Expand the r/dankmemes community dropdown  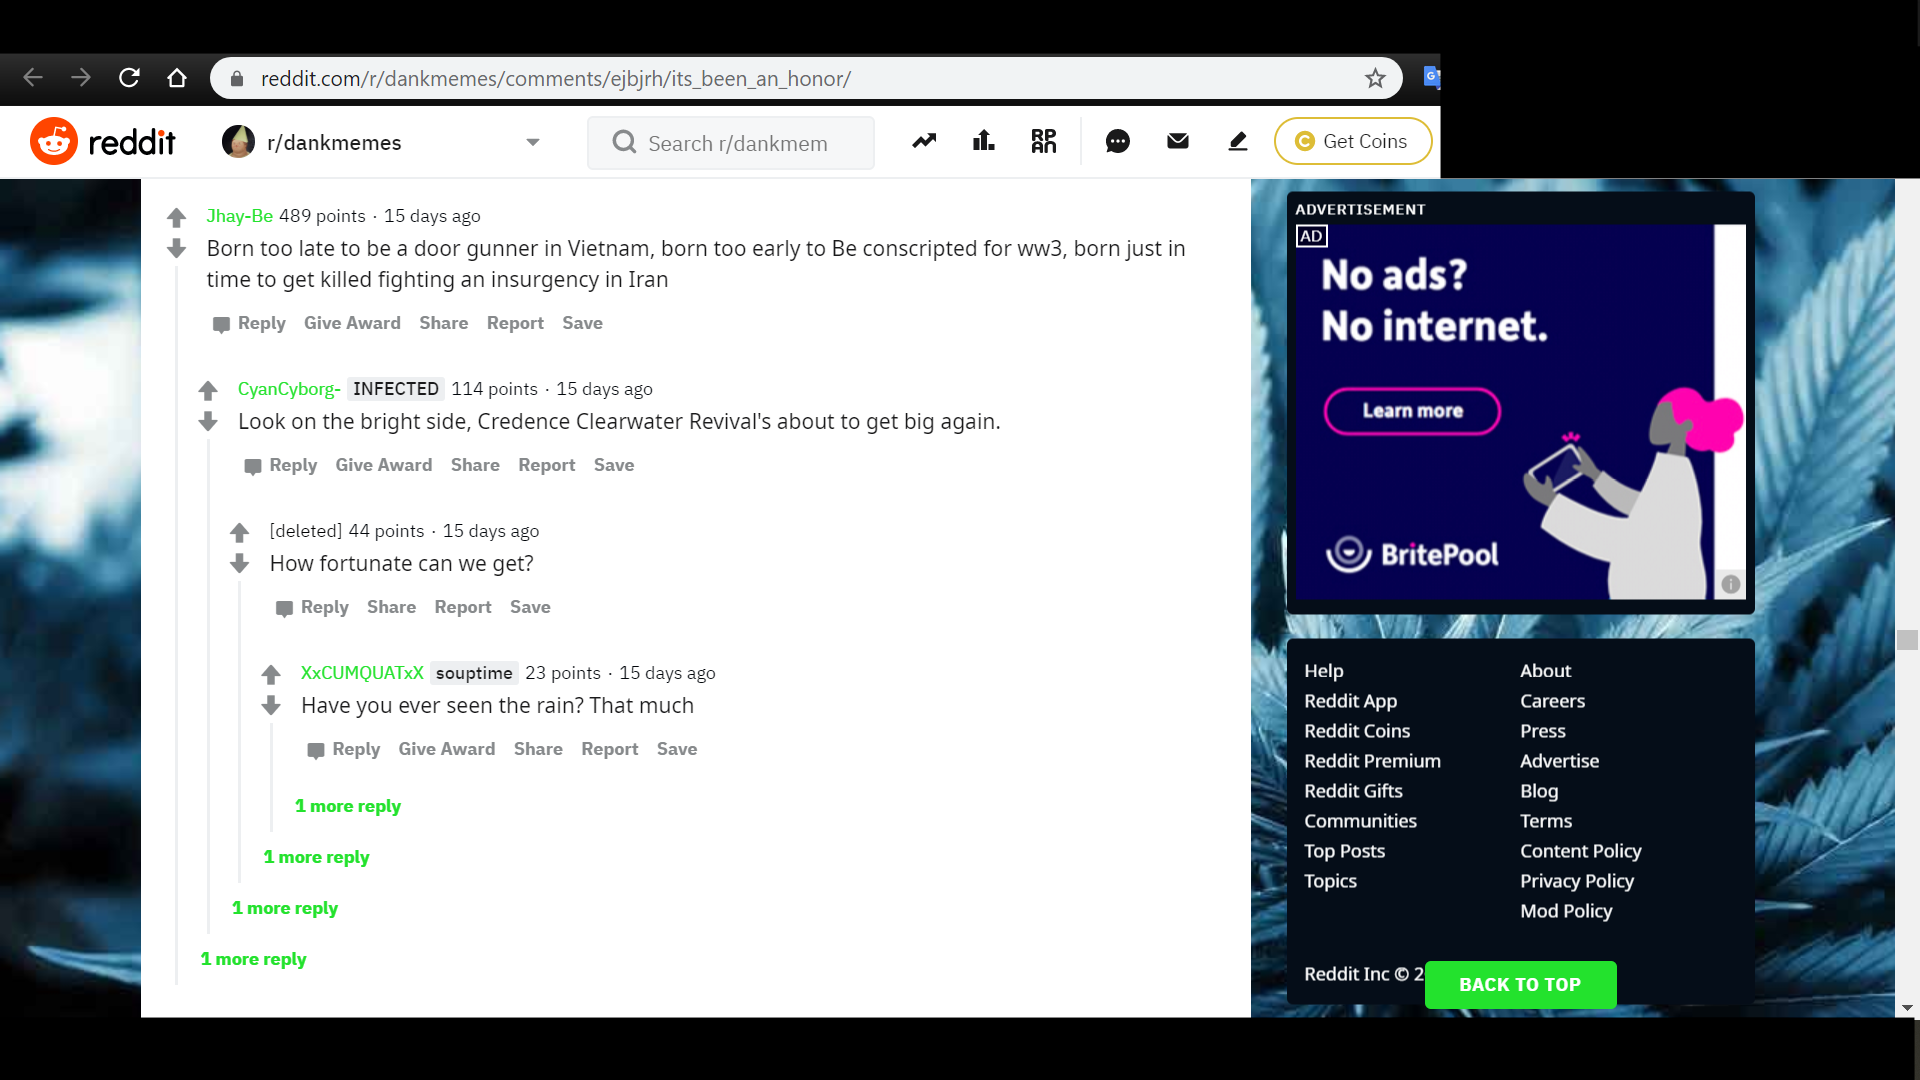[x=533, y=142]
